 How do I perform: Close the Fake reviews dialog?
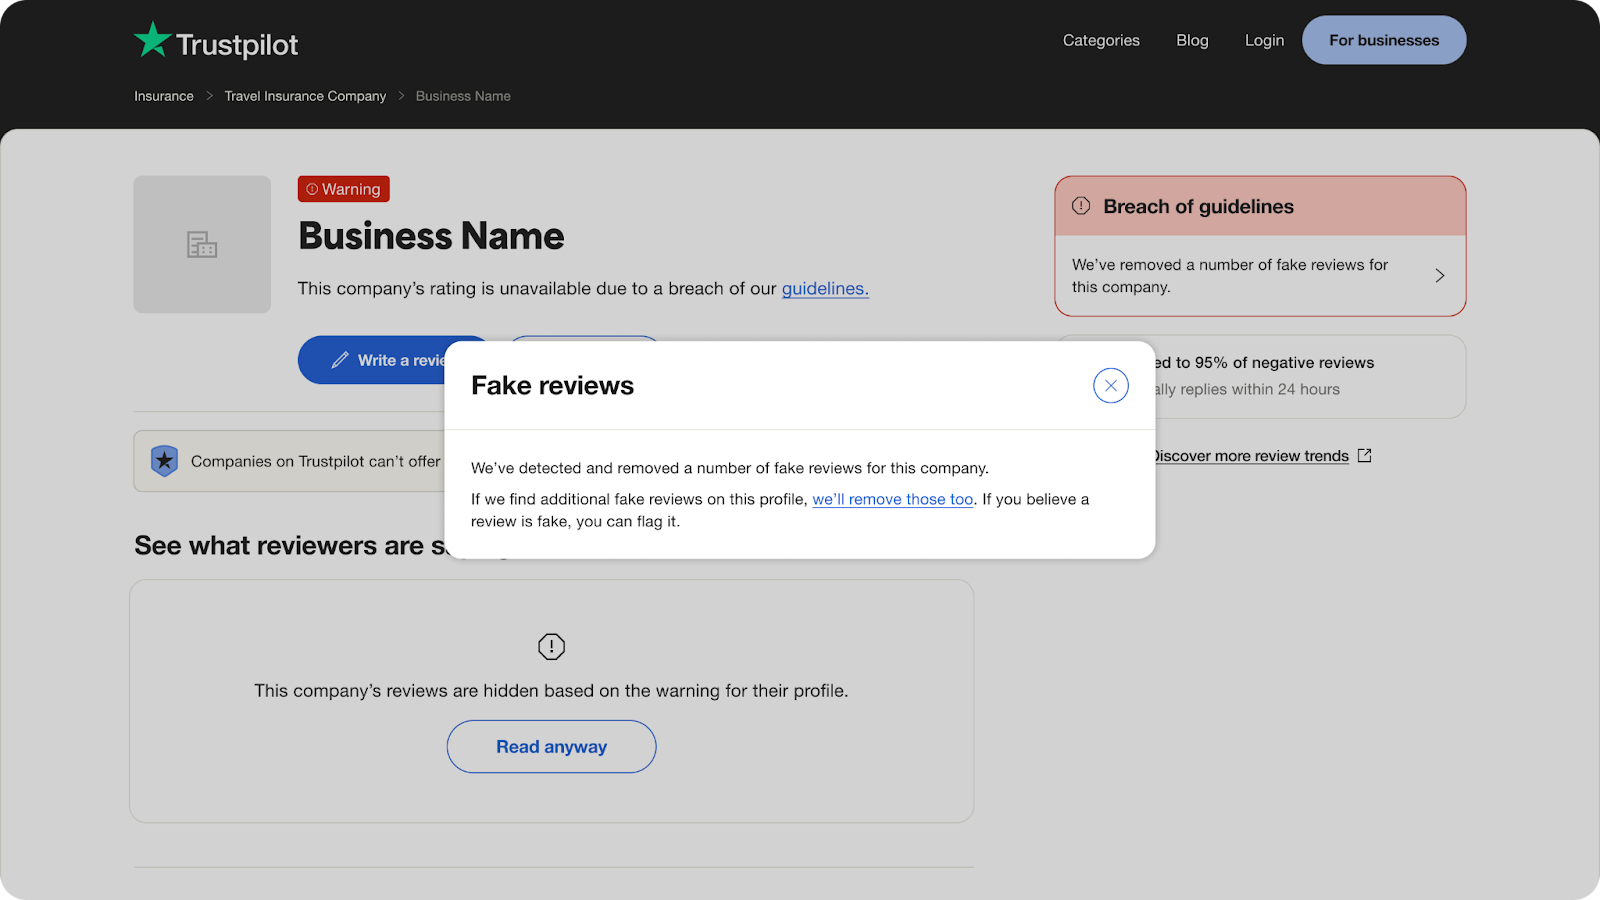coord(1110,386)
